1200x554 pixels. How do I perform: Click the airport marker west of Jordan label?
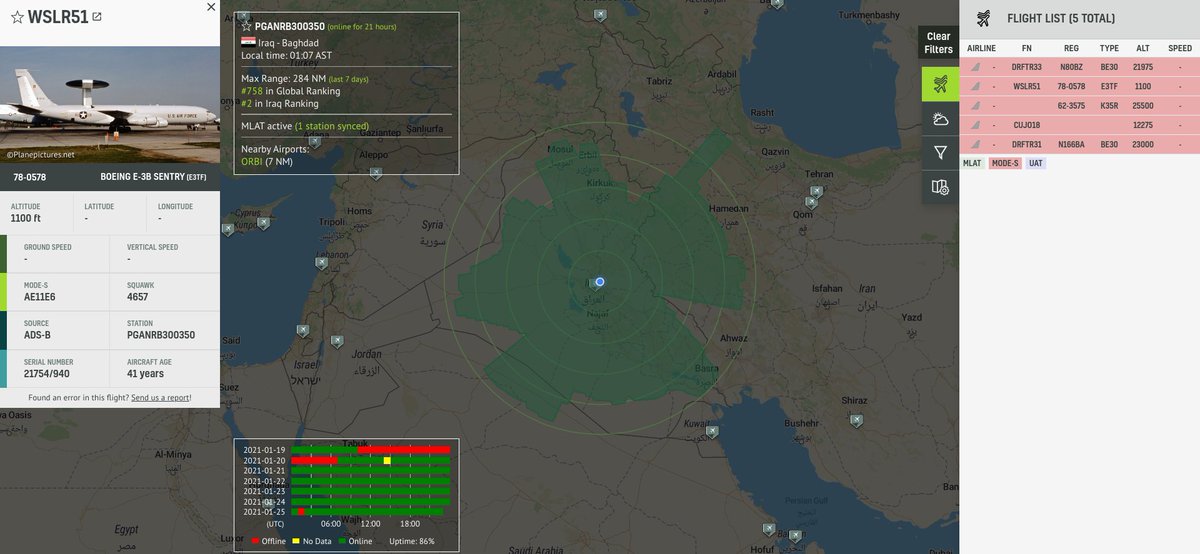pyautogui.click(x=337, y=341)
